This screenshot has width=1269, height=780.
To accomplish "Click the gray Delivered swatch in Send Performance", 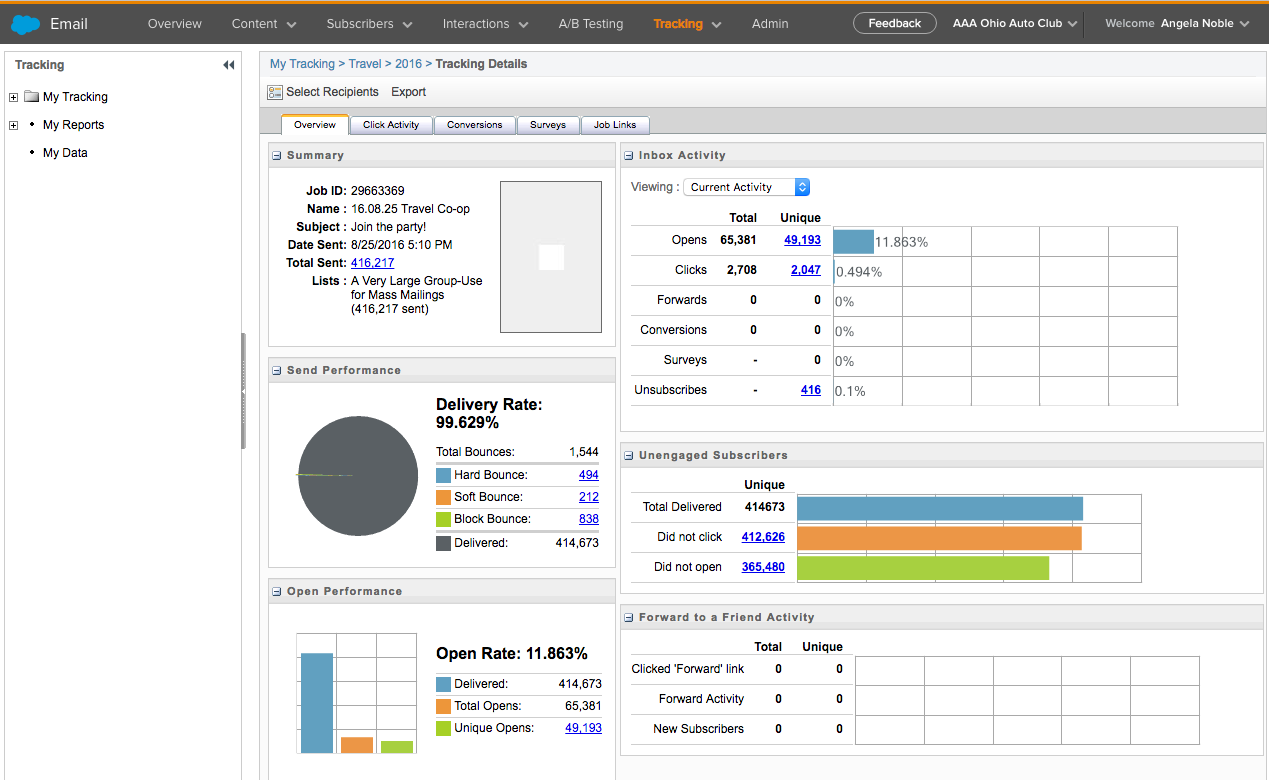I will coord(443,543).
